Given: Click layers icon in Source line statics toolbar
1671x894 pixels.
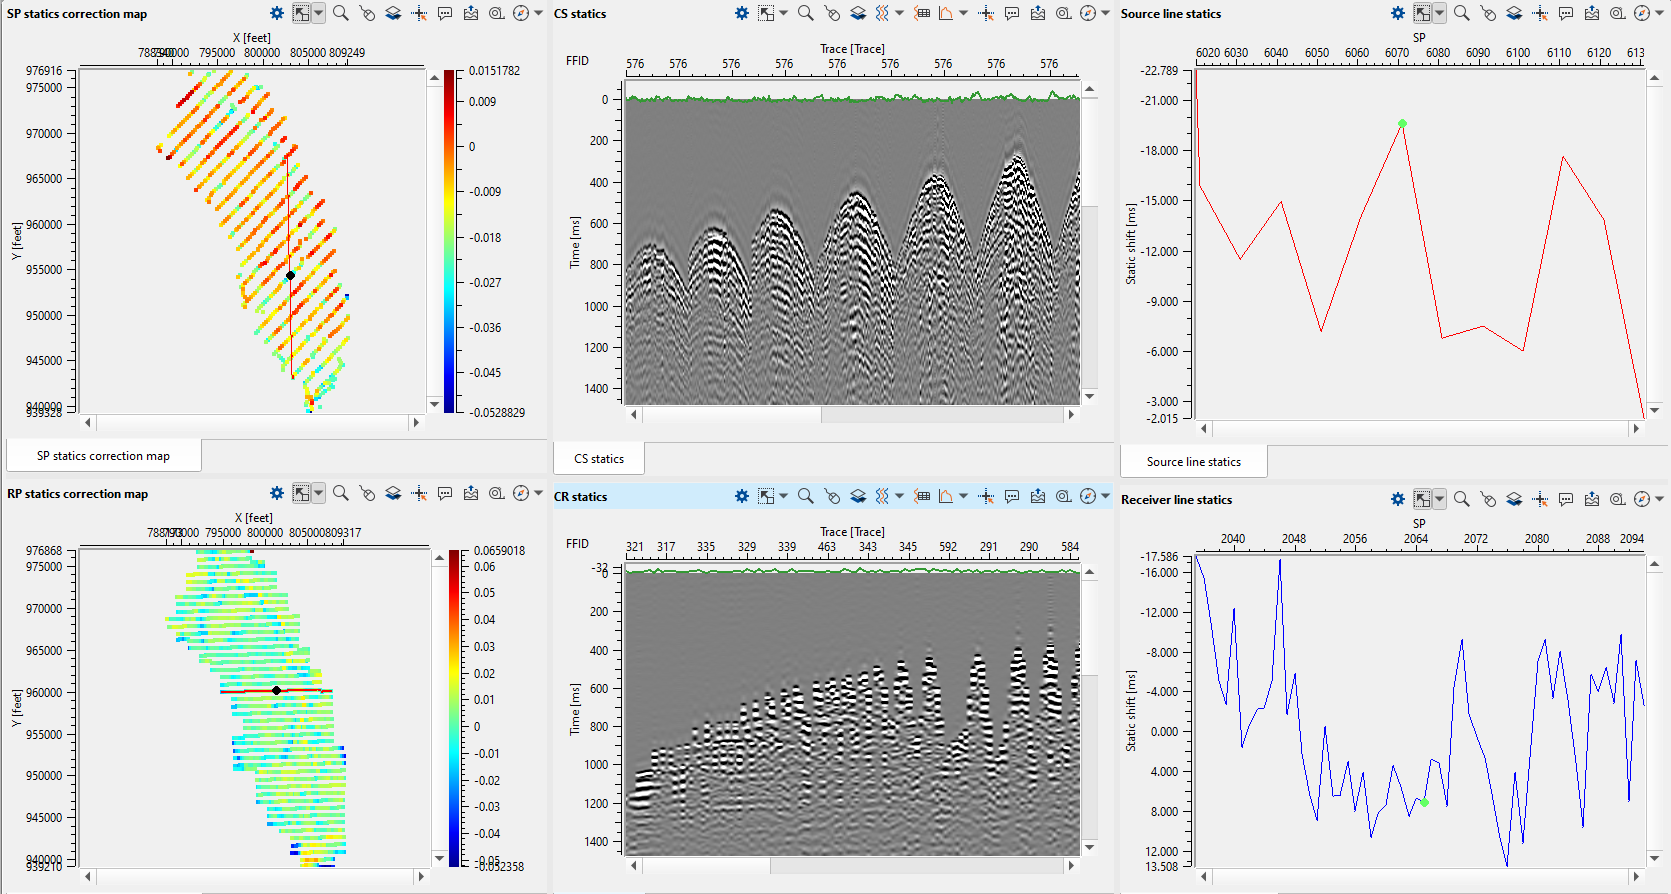Looking at the screenshot, I should coord(1514,14).
